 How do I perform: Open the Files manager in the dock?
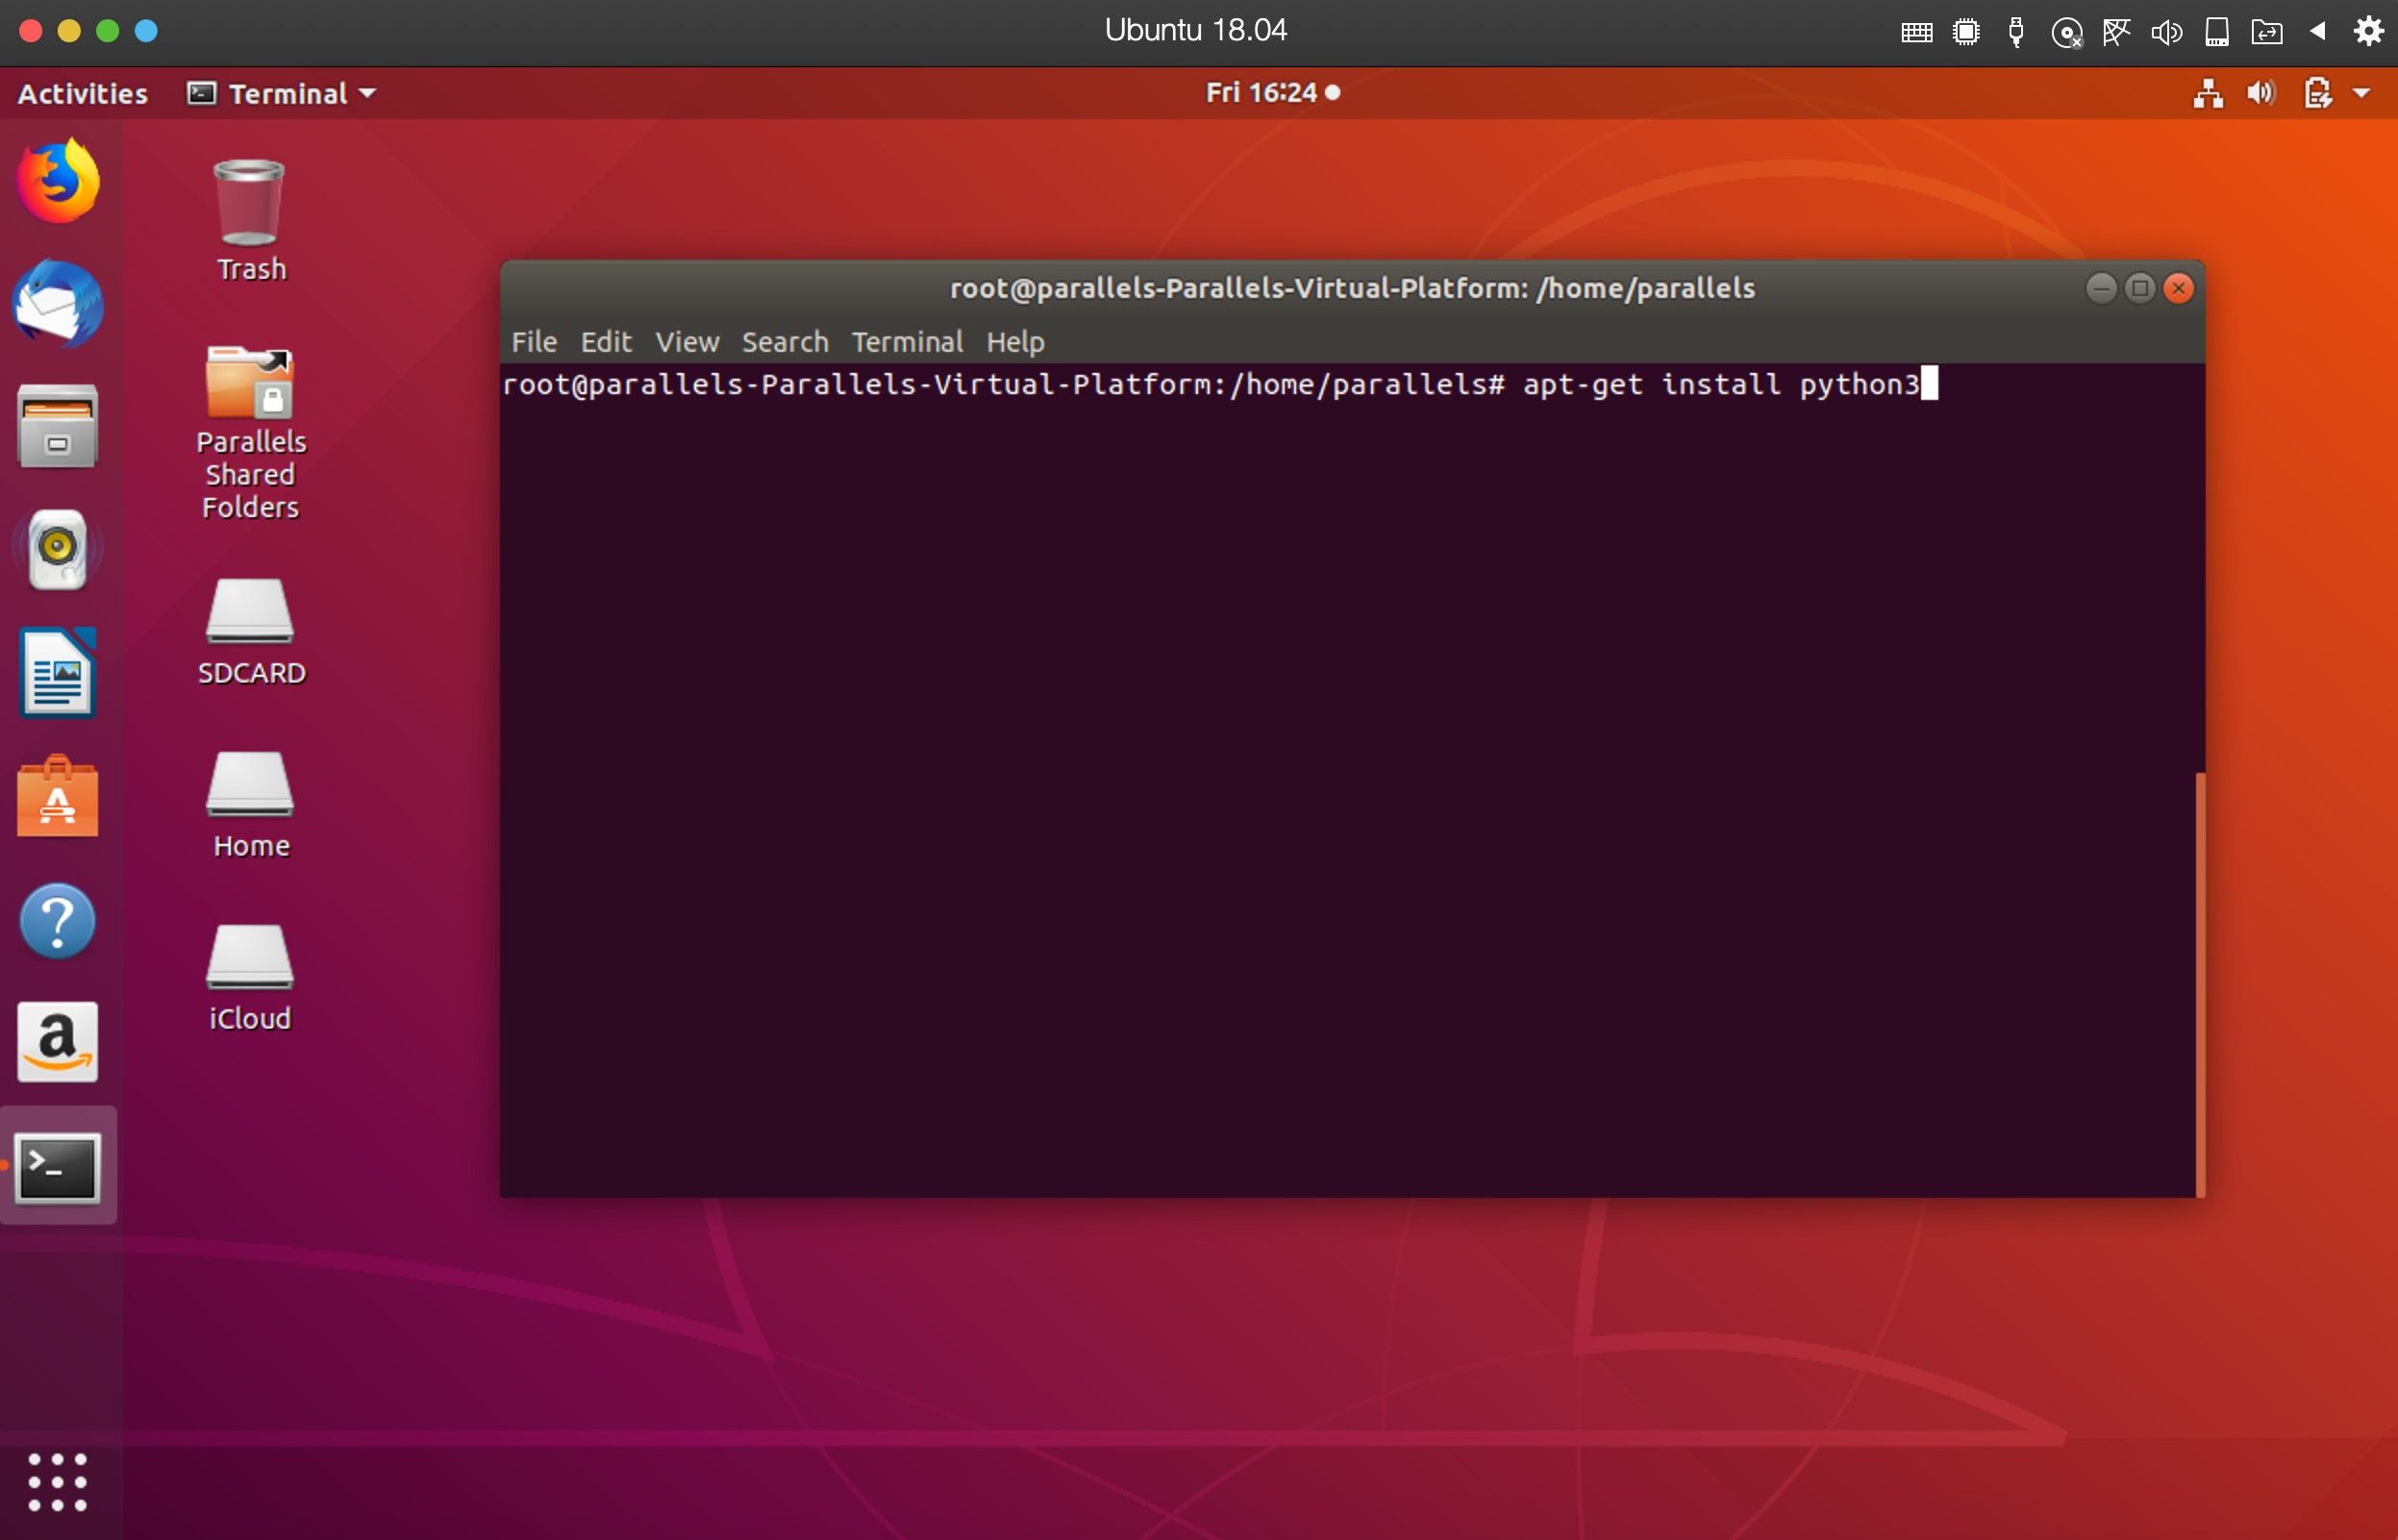coord(58,427)
